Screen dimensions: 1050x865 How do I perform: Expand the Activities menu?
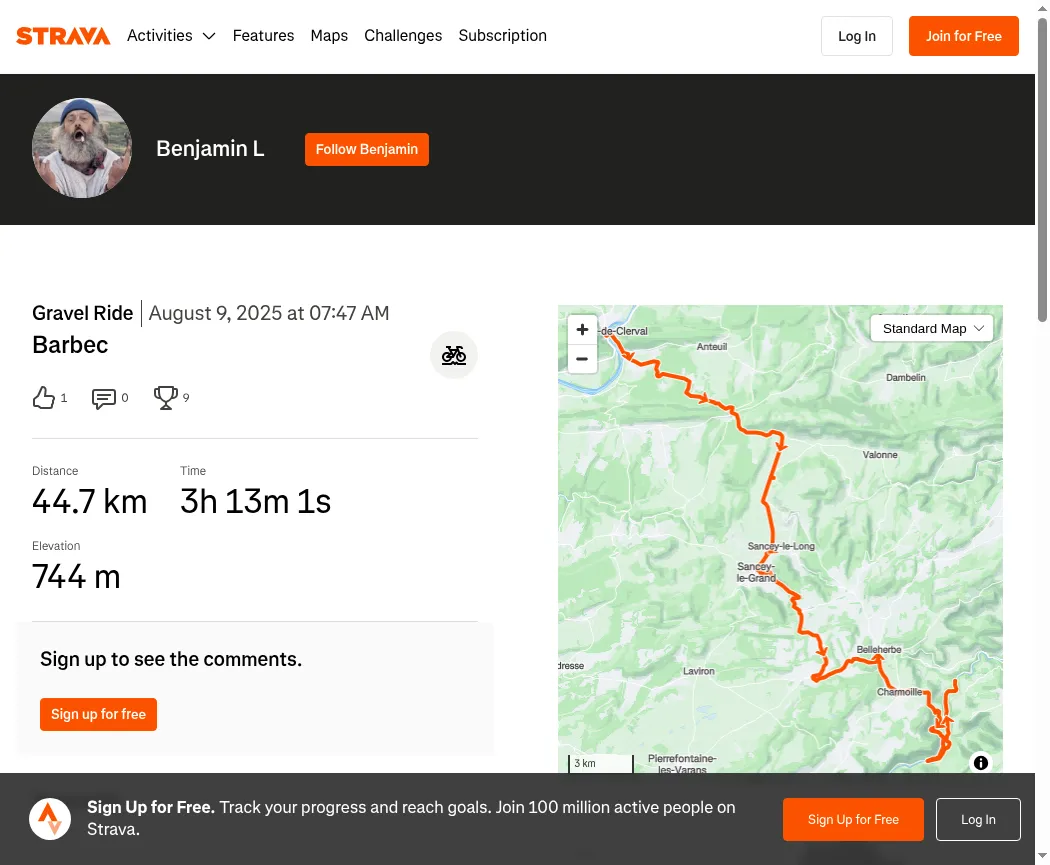[x=171, y=35]
